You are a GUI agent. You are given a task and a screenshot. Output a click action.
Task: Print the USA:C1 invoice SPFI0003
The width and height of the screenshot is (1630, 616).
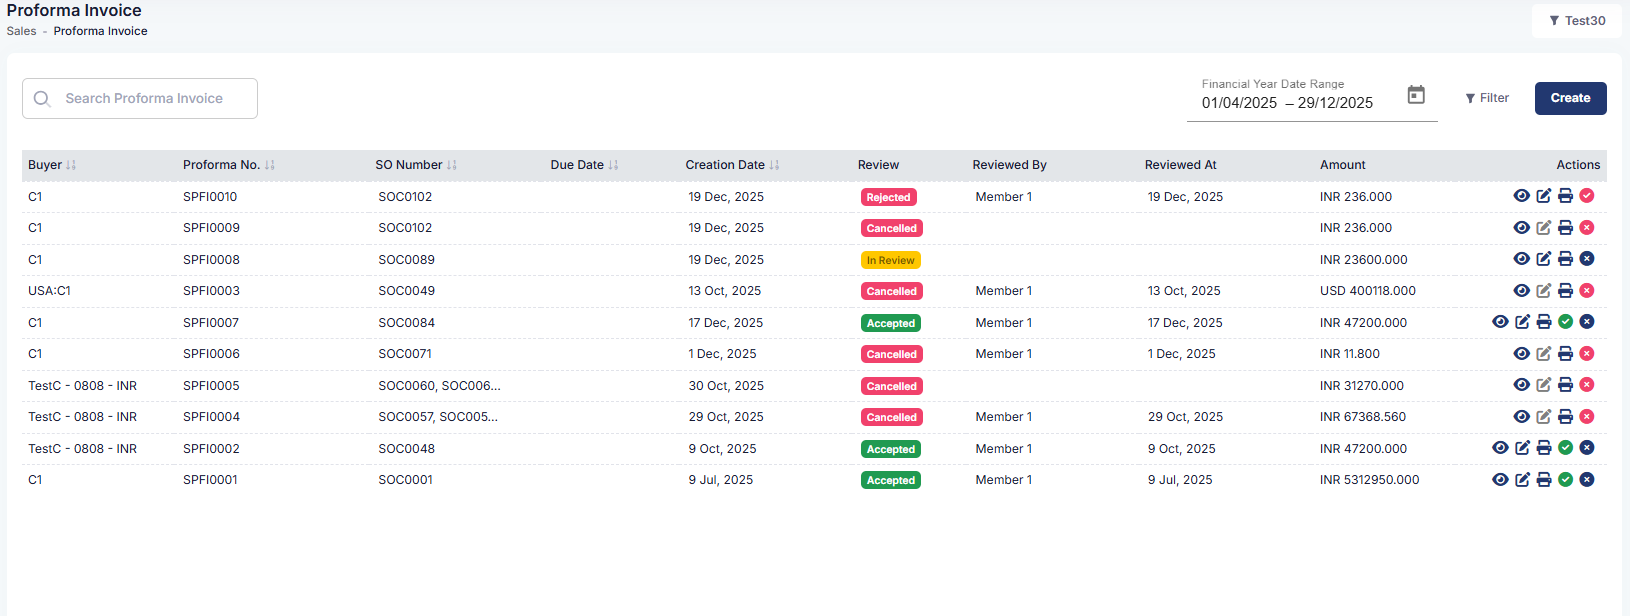pos(1565,291)
